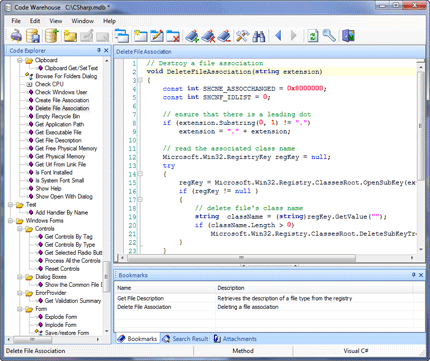Click the connect database toolbar icon
Screen dimensions: 430x361
click(16, 36)
